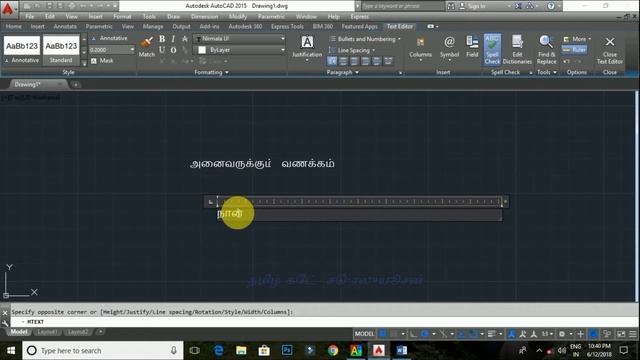Toggle Italic formatting
Viewport: 640px width, 360px height.
pyautogui.click(x=173, y=39)
